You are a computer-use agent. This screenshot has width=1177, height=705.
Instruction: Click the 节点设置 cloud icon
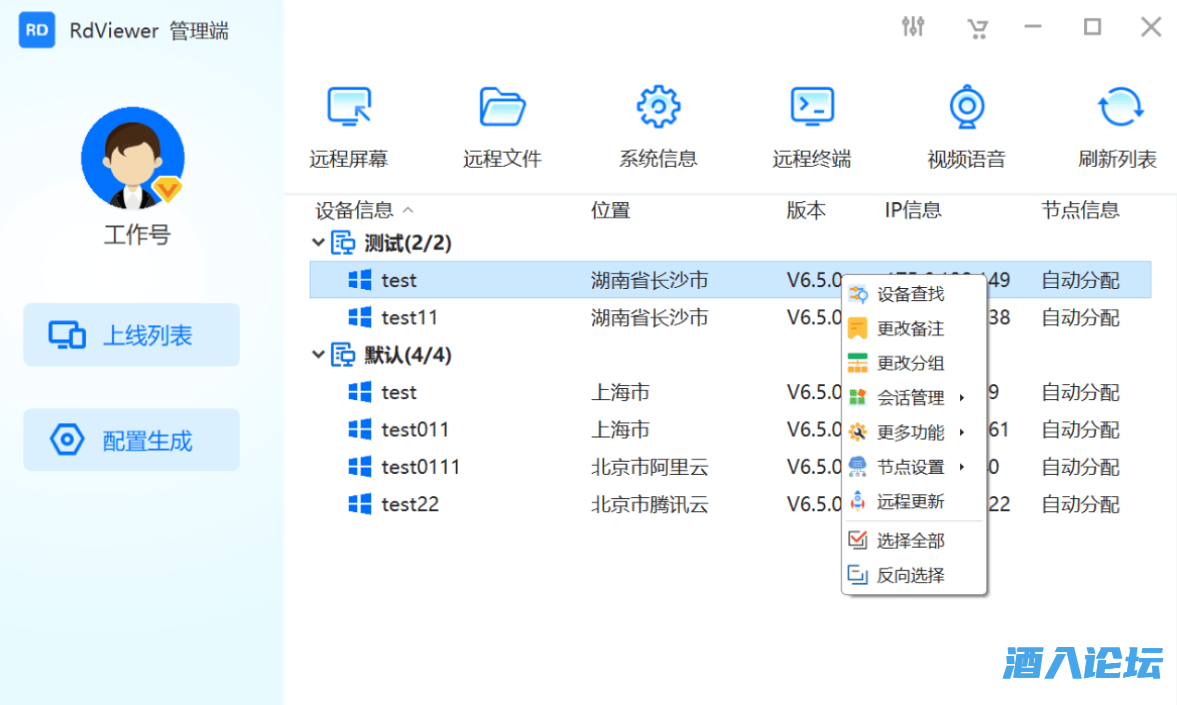point(857,467)
